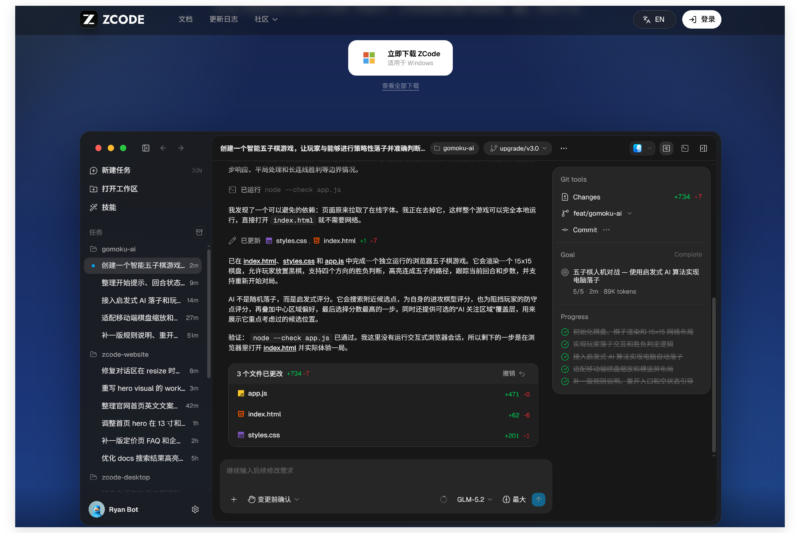Open the index.html row in changed files

383,415
